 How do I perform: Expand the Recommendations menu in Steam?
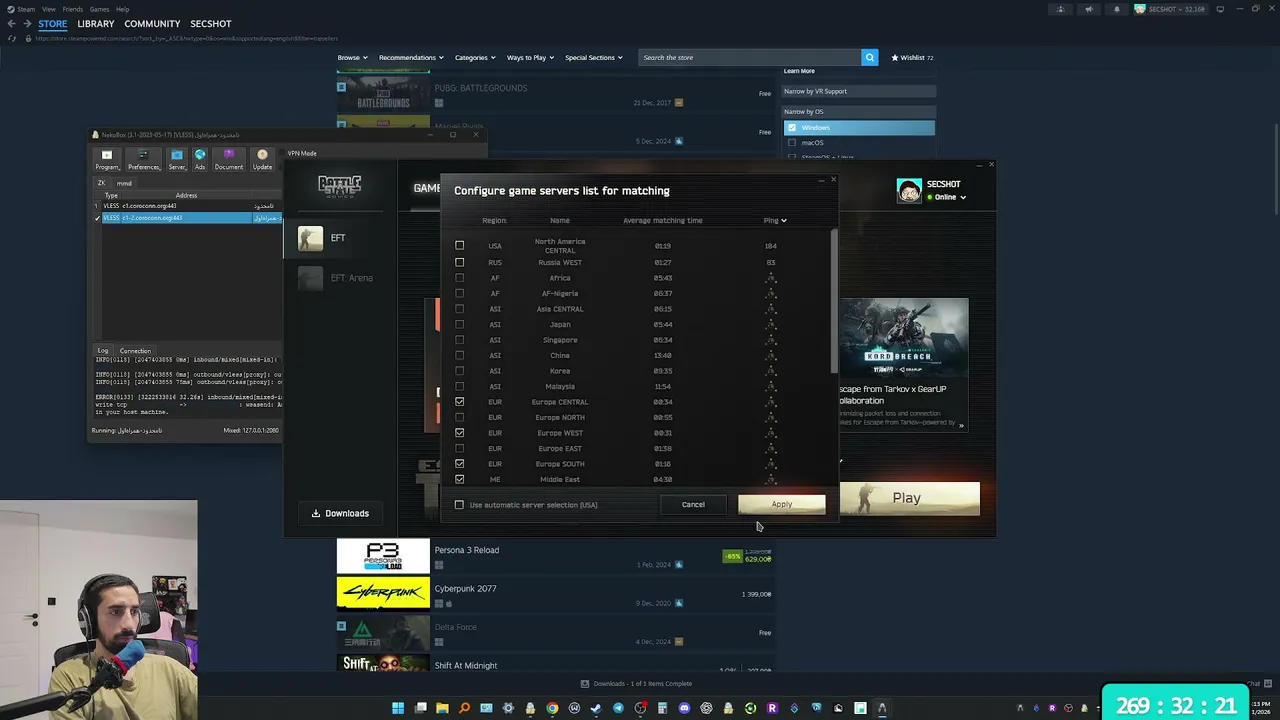tap(411, 57)
